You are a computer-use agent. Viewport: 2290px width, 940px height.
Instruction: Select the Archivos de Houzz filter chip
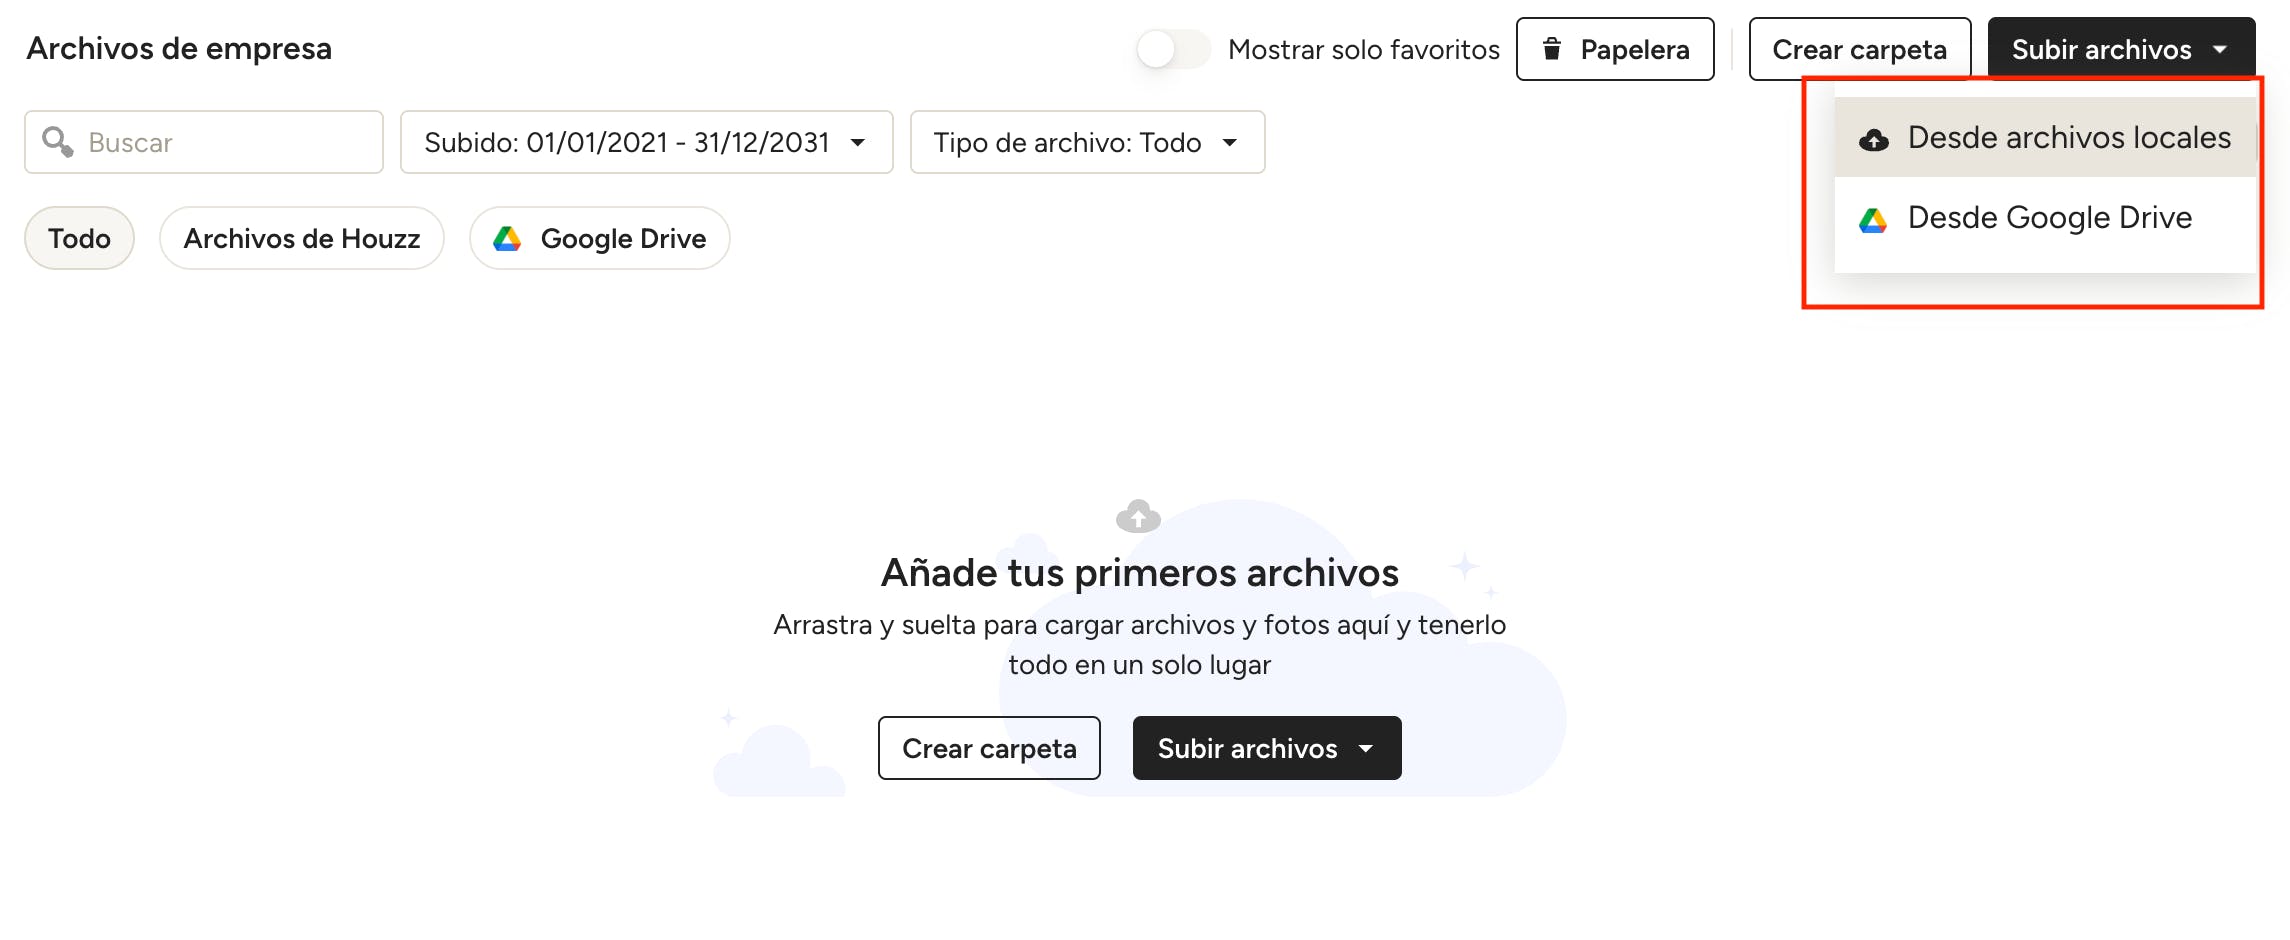coord(301,238)
